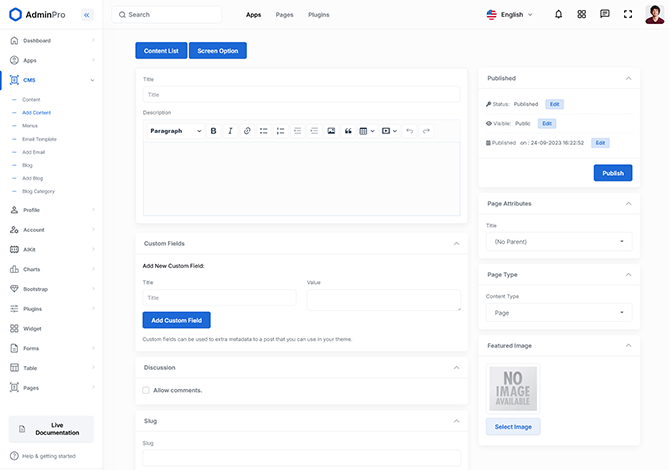Apply italic formatting in the editor
The image size is (670, 470).
point(230,131)
